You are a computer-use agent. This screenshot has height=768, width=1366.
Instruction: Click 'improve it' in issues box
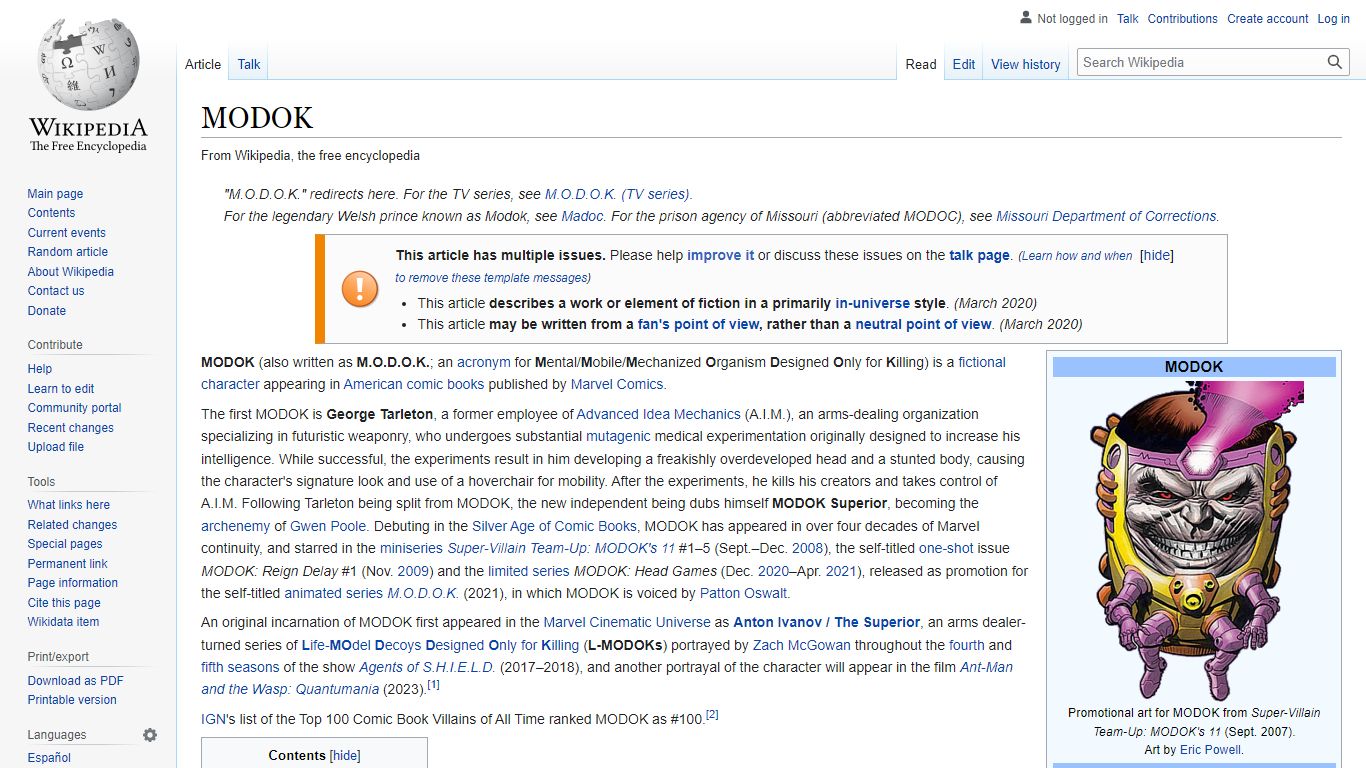click(720, 255)
